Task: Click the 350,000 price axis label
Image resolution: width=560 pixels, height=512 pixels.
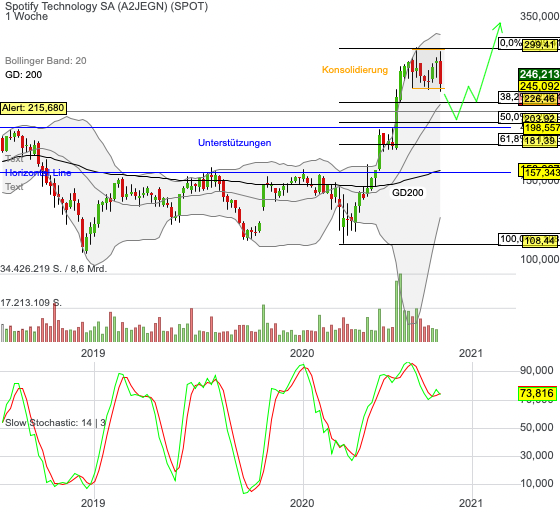Action: pyautogui.click(x=540, y=16)
